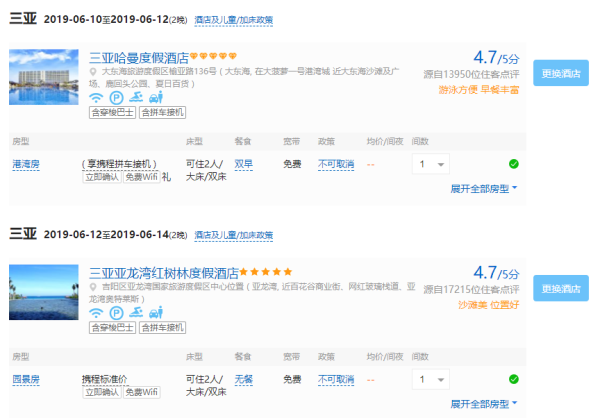Click 沙滩美 位置好 highlight text

(489, 305)
